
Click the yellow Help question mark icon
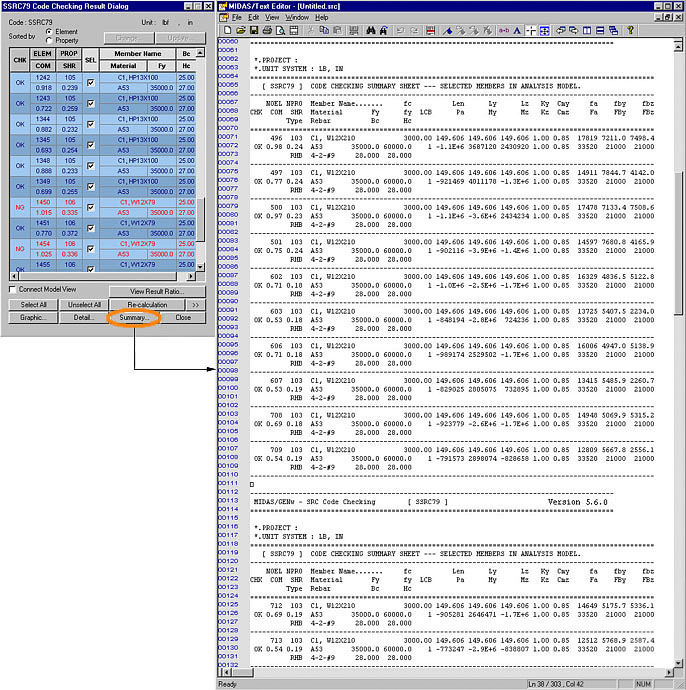click(x=630, y=31)
